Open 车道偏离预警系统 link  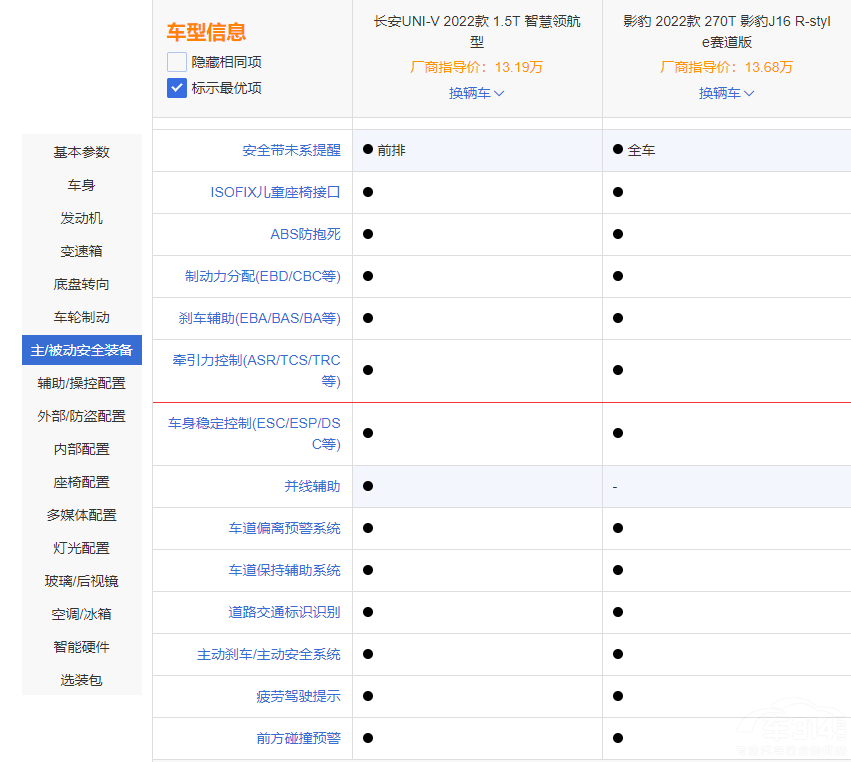pyautogui.click(x=284, y=528)
